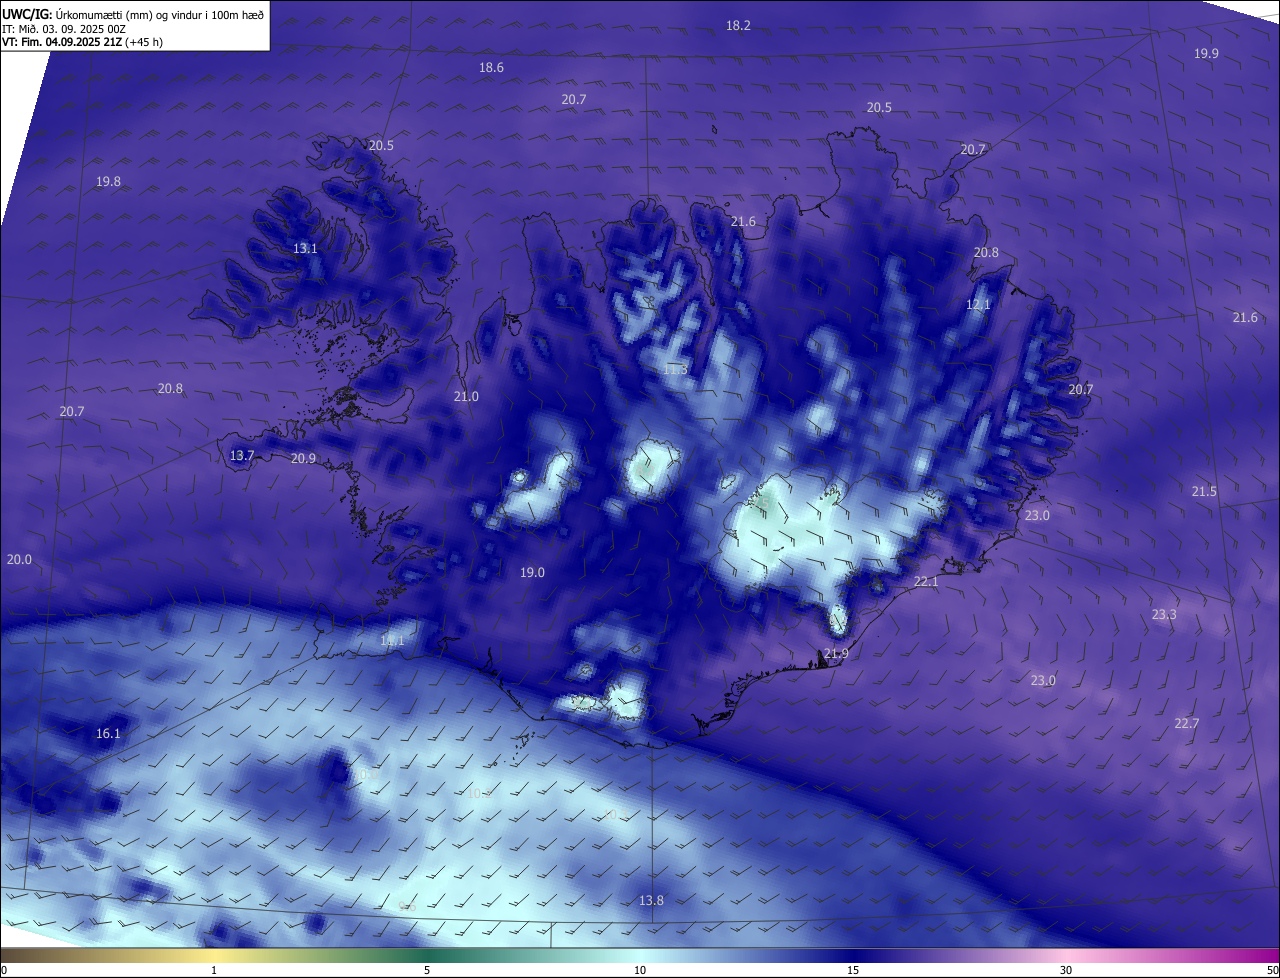
Task: Click the 13.8 value label
Action: point(651,900)
